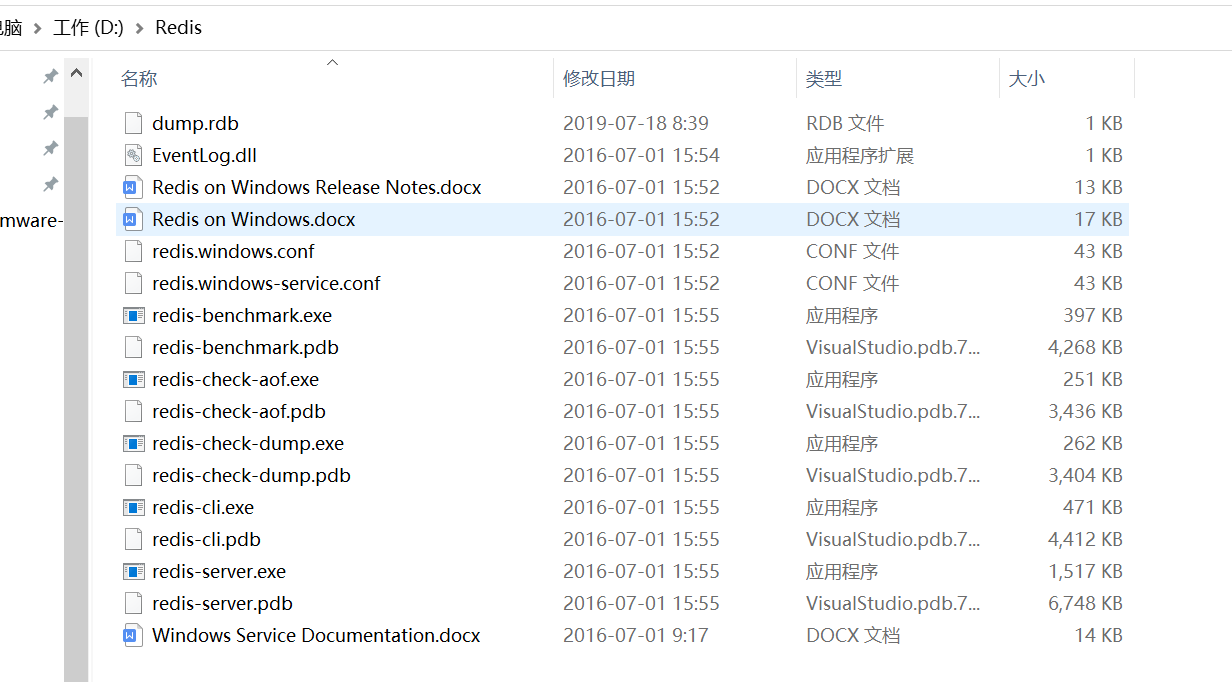Click the second pin icon in the sidebar
The height and width of the screenshot is (682, 1232).
pos(50,112)
